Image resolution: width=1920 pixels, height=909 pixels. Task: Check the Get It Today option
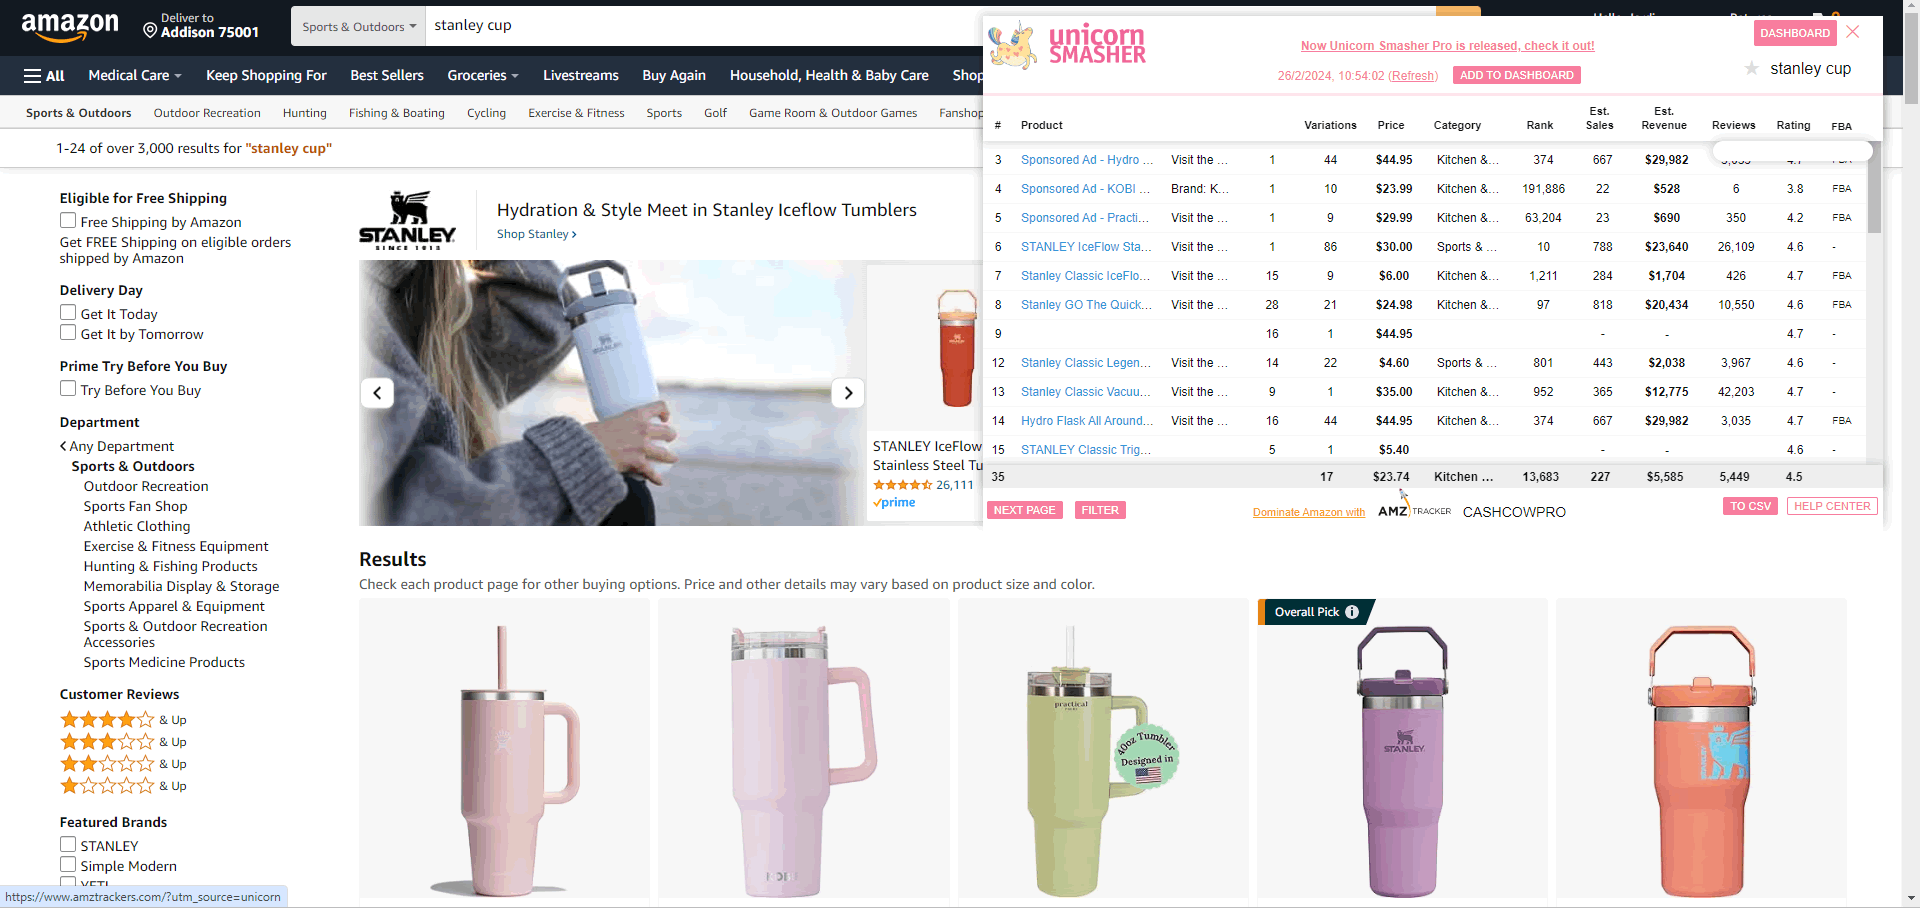(x=68, y=313)
